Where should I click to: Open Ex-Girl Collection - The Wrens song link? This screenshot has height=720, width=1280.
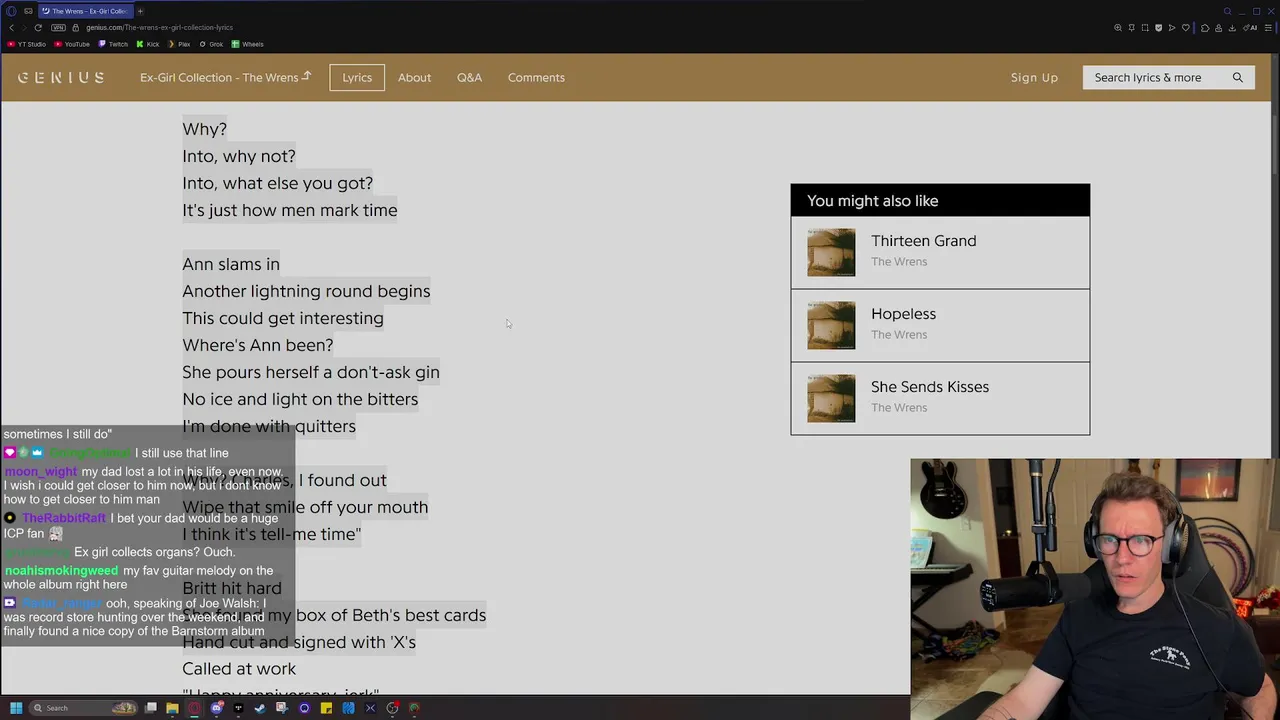click(x=225, y=77)
